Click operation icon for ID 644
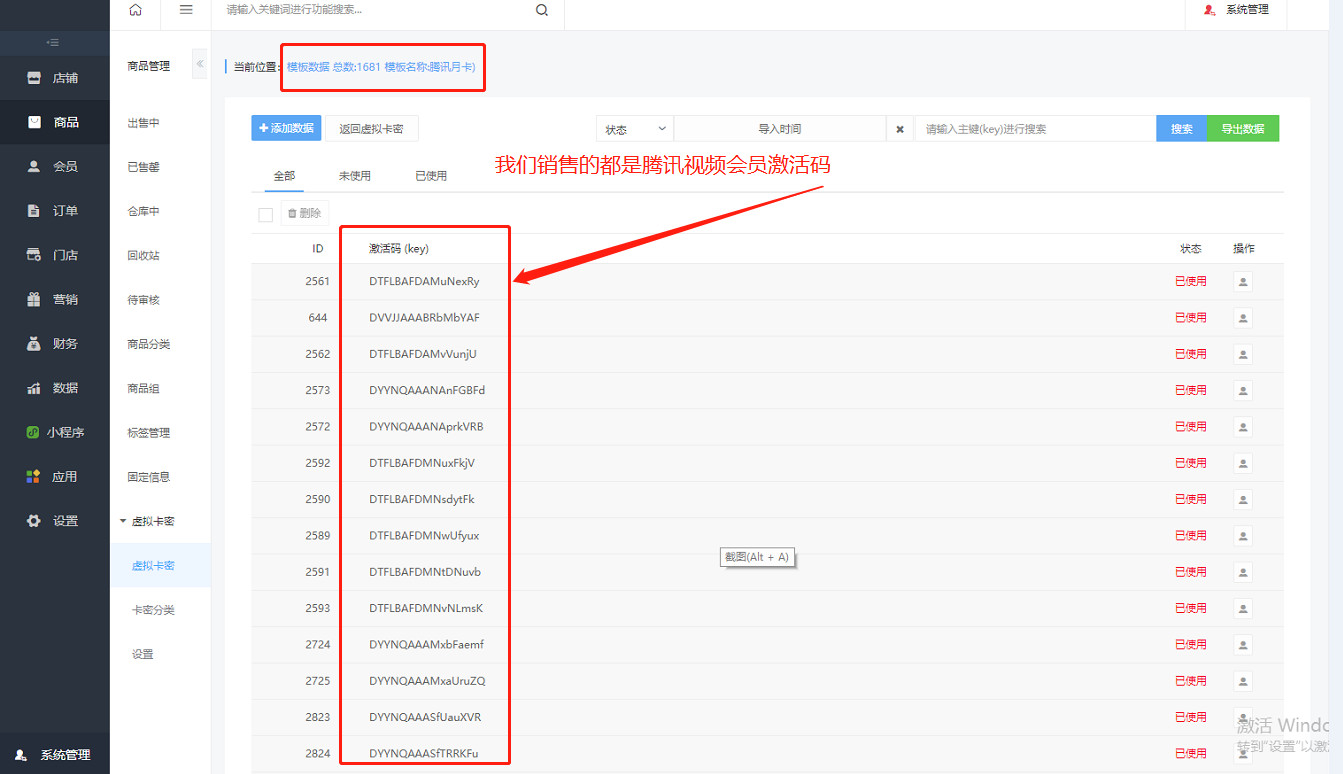 pyautogui.click(x=1243, y=318)
